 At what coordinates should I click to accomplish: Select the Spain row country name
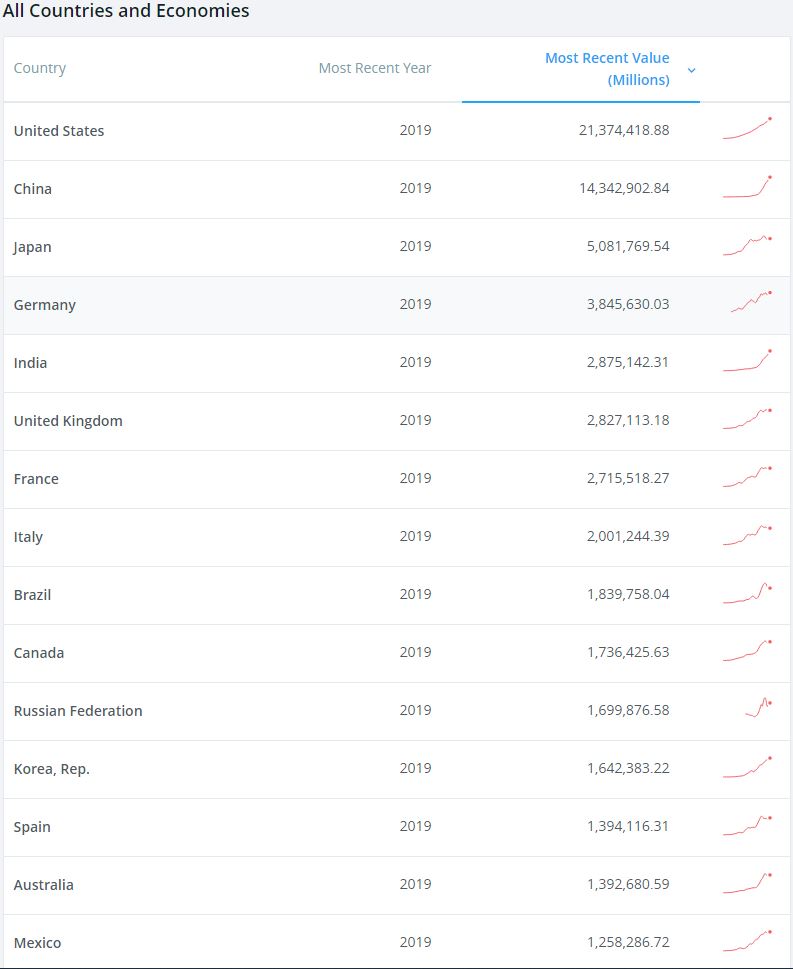pyautogui.click(x=32, y=827)
